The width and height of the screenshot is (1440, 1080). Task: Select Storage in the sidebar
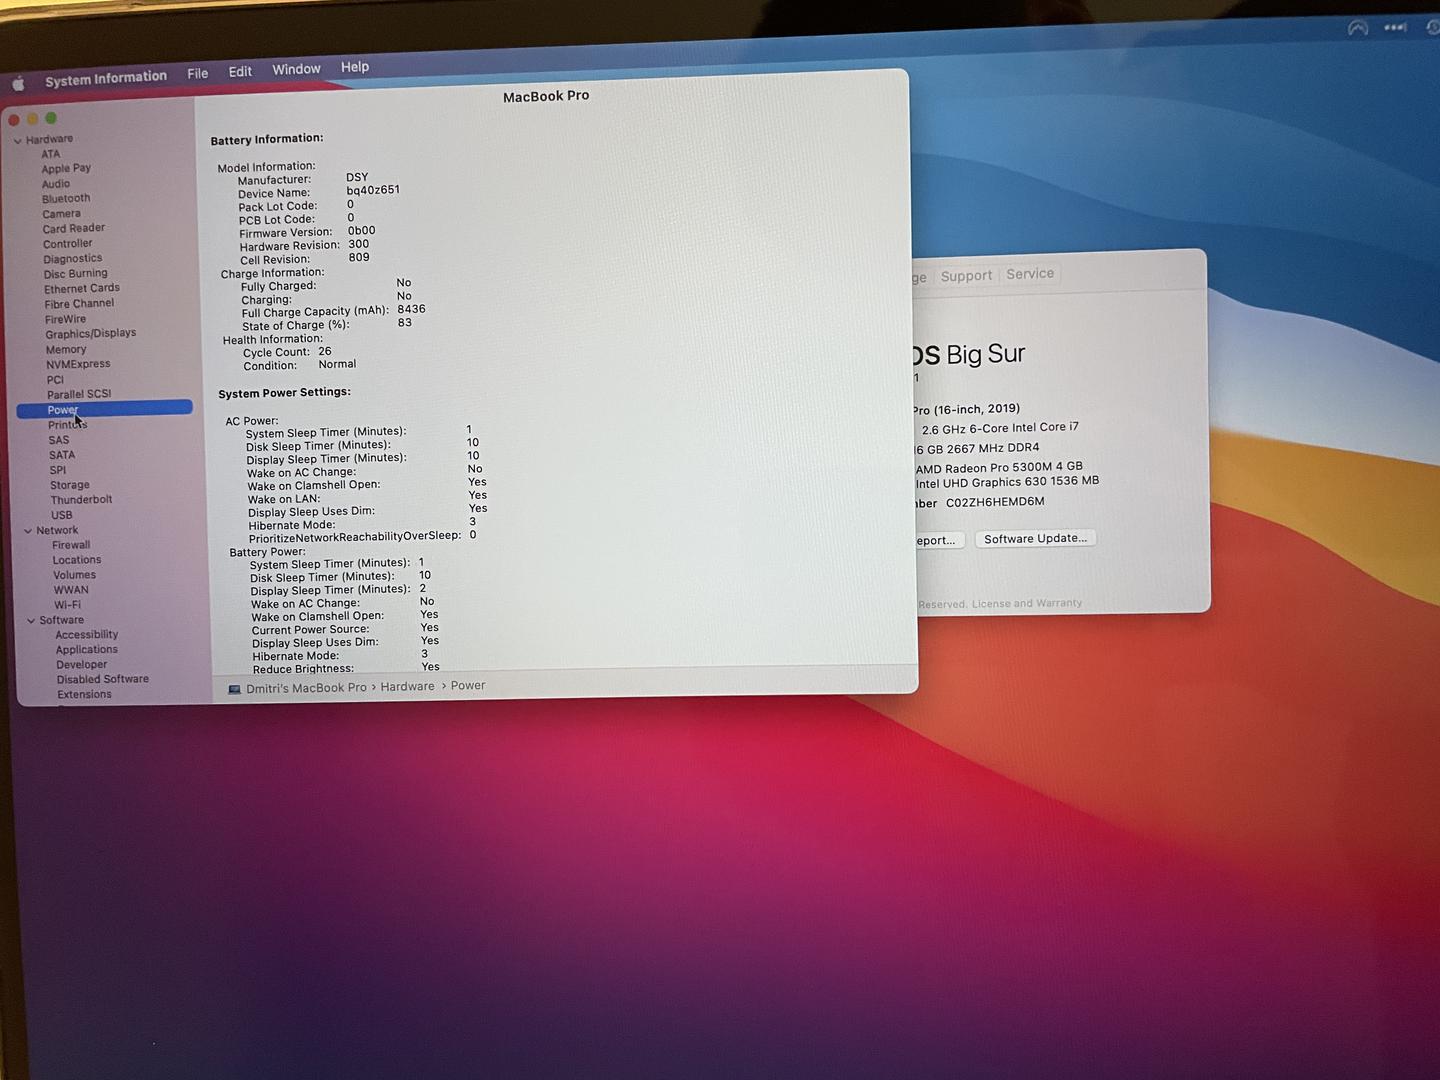tap(70, 485)
